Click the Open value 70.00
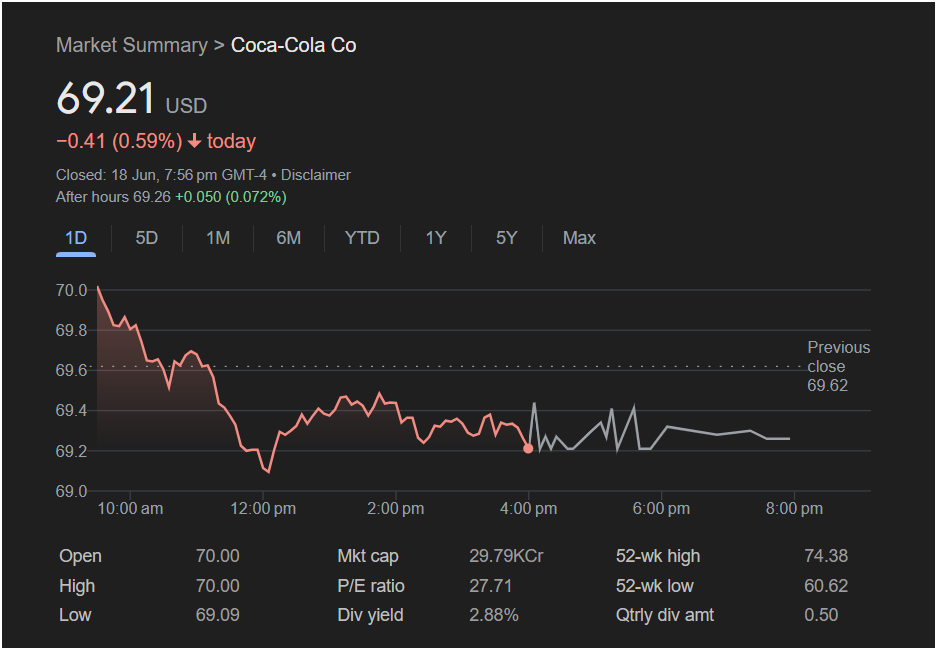This screenshot has height=650, width=937. pos(218,556)
